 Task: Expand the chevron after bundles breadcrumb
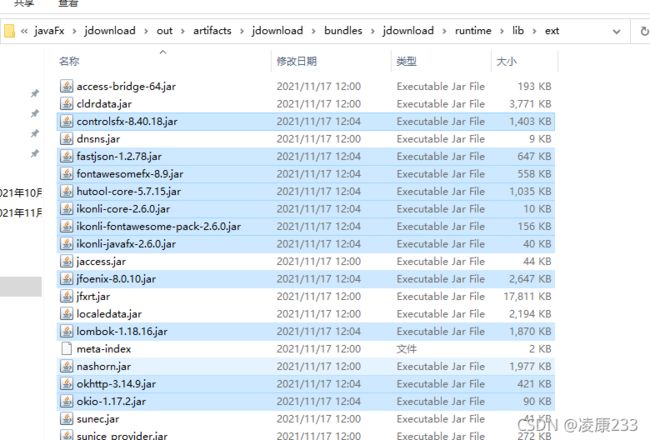coord(372,31)
